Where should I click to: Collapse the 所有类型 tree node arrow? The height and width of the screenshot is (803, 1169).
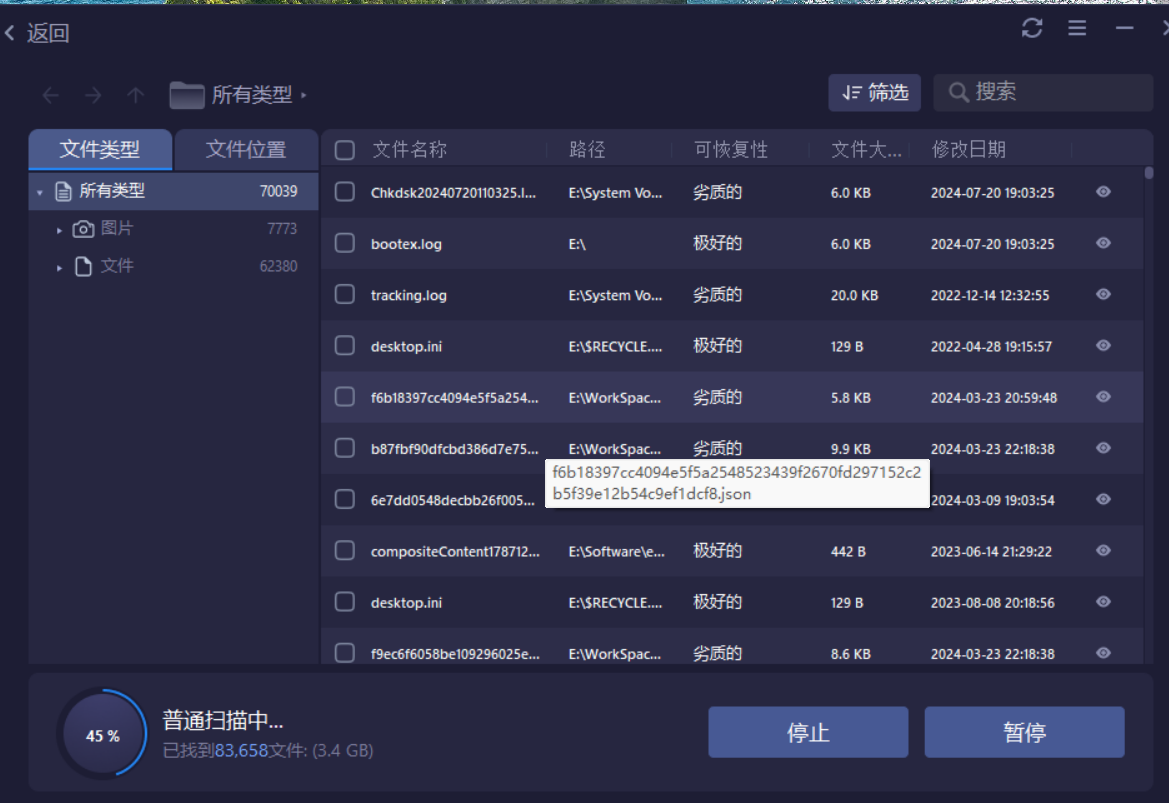tap(40, 193)
